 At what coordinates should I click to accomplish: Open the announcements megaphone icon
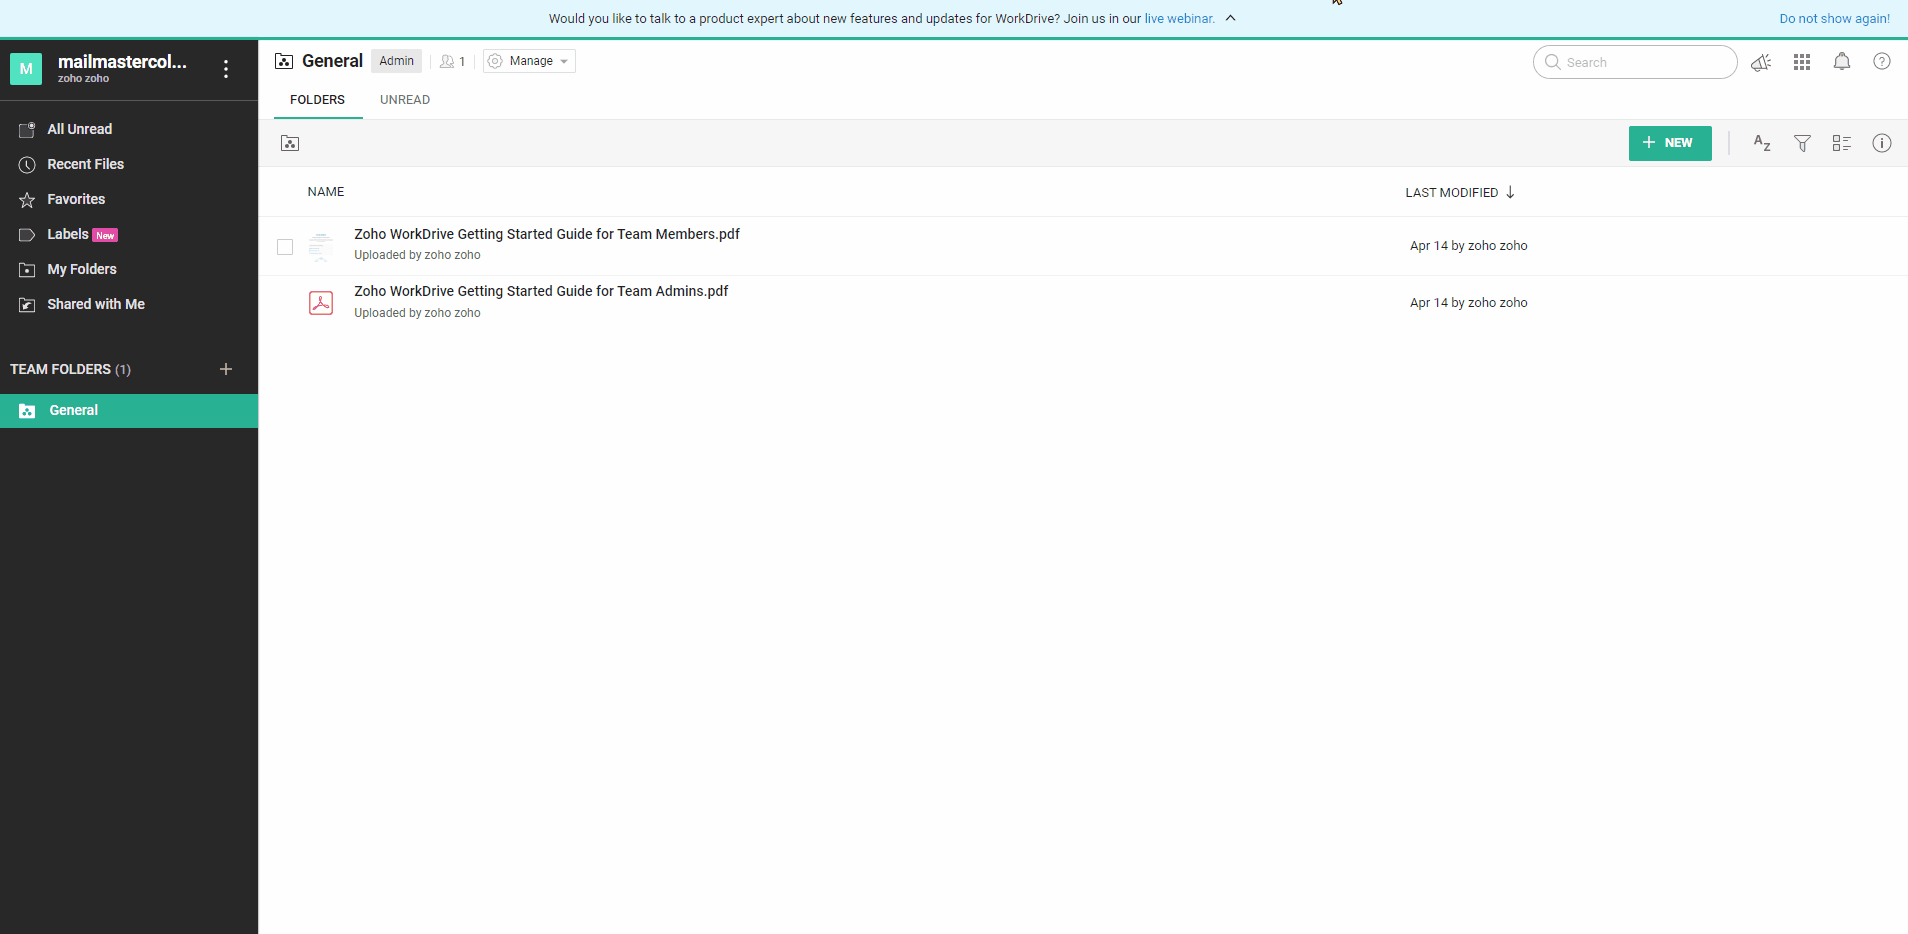[1761, 62]
